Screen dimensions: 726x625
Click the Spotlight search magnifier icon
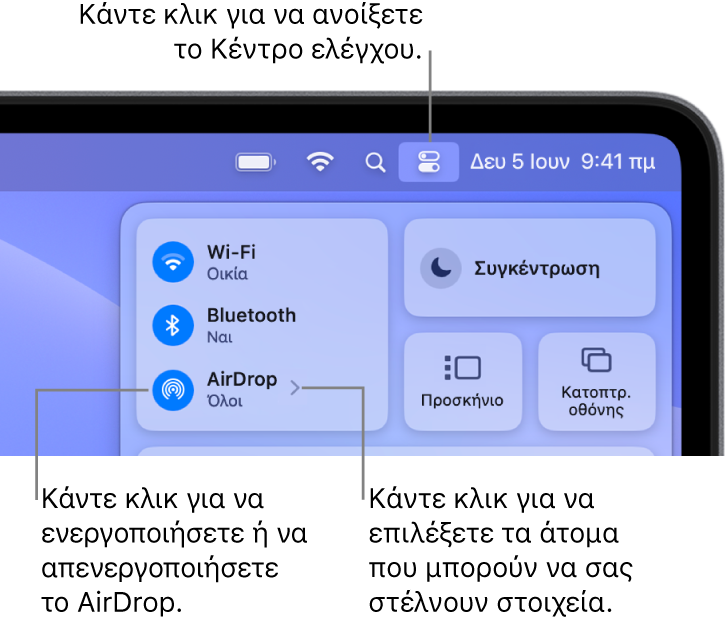375,162
